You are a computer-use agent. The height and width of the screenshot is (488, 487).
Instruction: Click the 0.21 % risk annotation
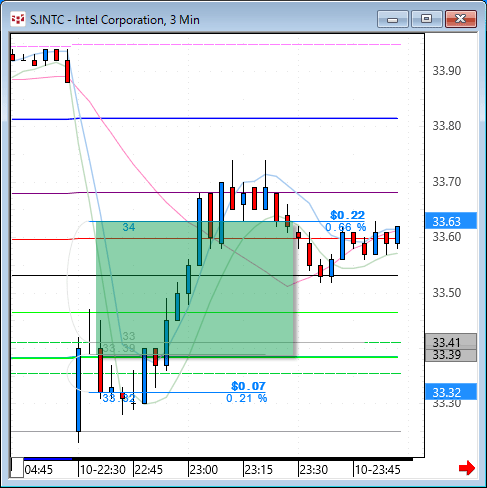click(x=247, y=398)
